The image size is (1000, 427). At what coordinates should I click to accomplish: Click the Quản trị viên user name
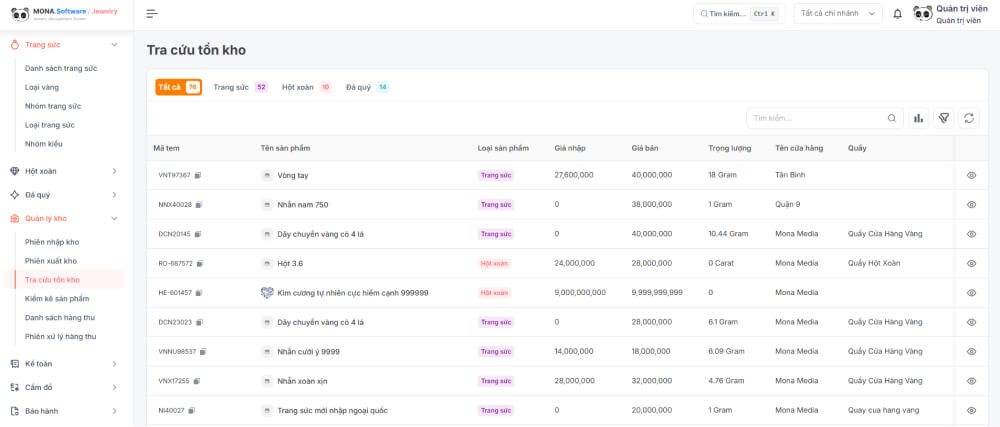(962, 8)
